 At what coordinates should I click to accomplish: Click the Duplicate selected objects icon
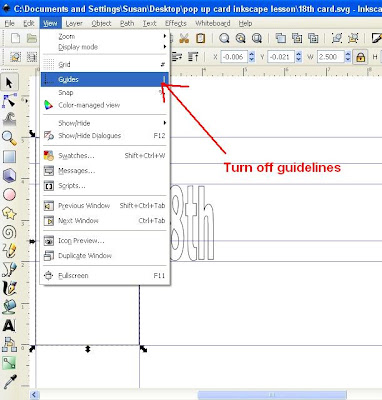(x=280, y=38)
